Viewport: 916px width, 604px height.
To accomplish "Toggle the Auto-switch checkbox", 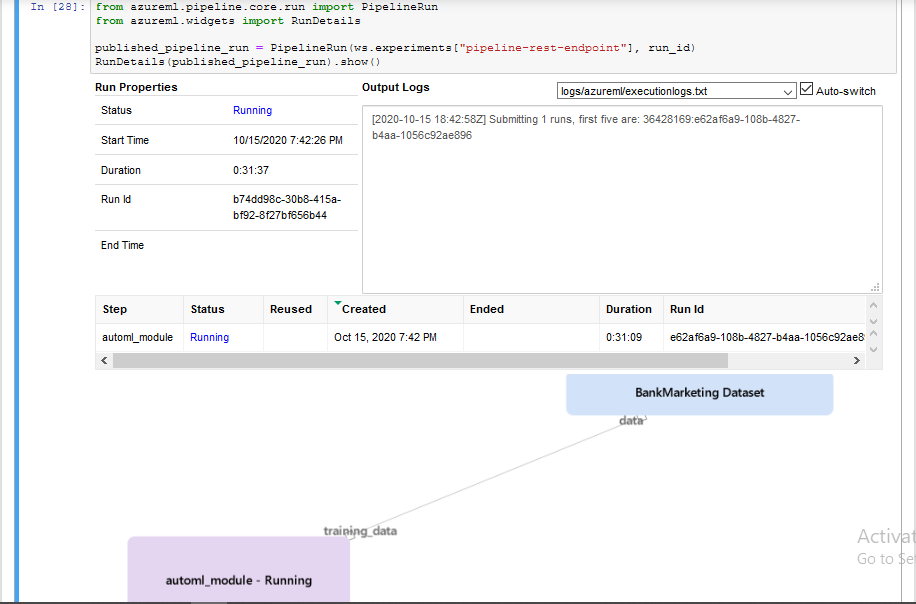I will (x=806, y=89).
